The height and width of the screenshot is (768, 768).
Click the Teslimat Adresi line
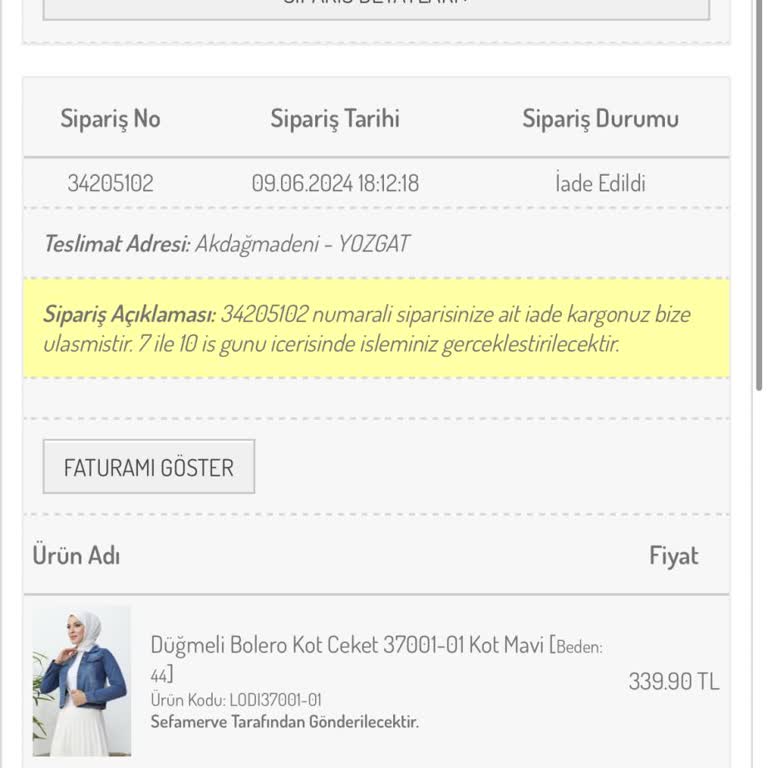click(226, 243)
